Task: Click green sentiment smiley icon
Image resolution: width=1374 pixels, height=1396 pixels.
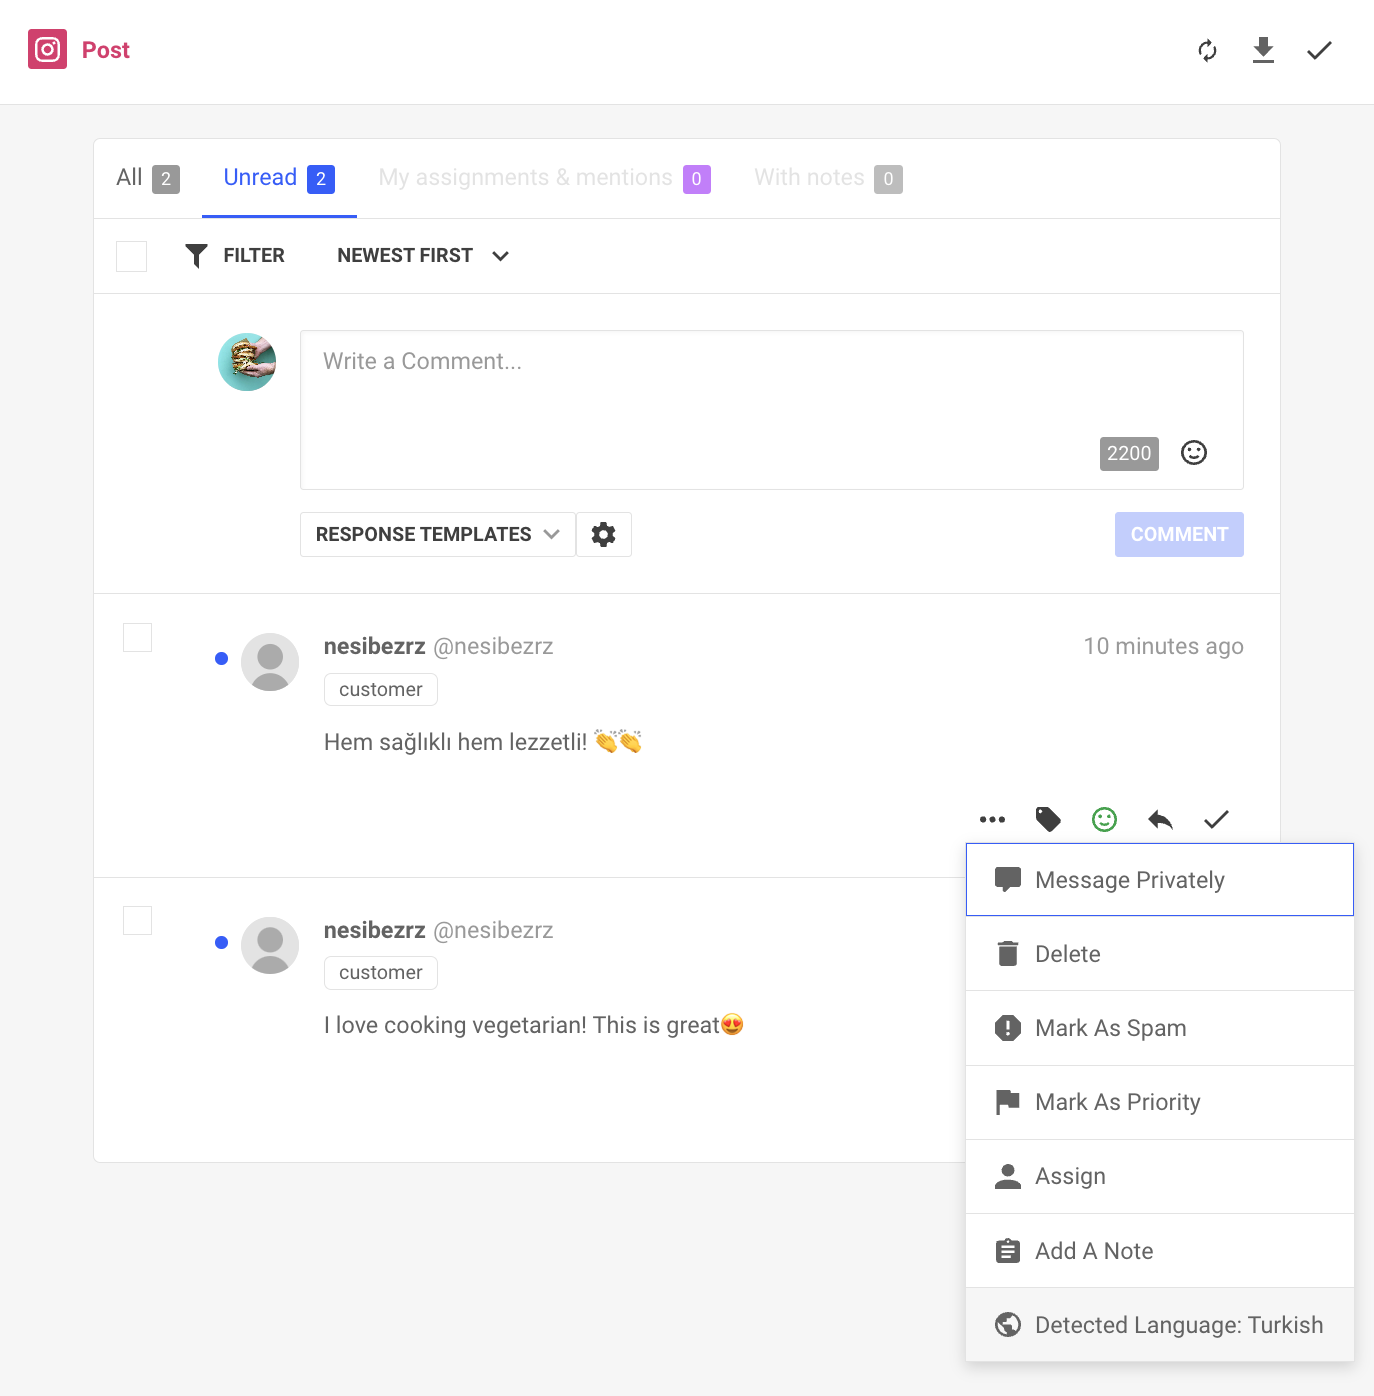Action: point(1104,820)
